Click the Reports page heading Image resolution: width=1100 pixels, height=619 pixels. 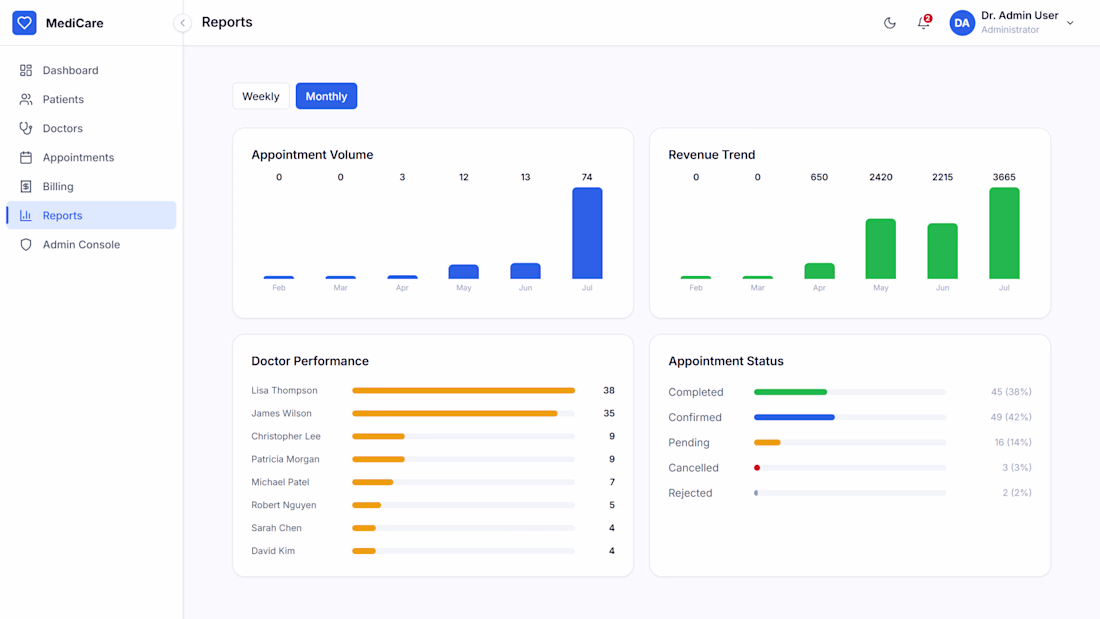tap(227, 22)
